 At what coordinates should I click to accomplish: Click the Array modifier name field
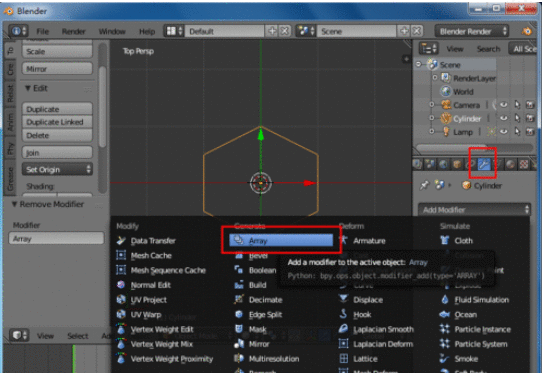[x=56, y=239]
